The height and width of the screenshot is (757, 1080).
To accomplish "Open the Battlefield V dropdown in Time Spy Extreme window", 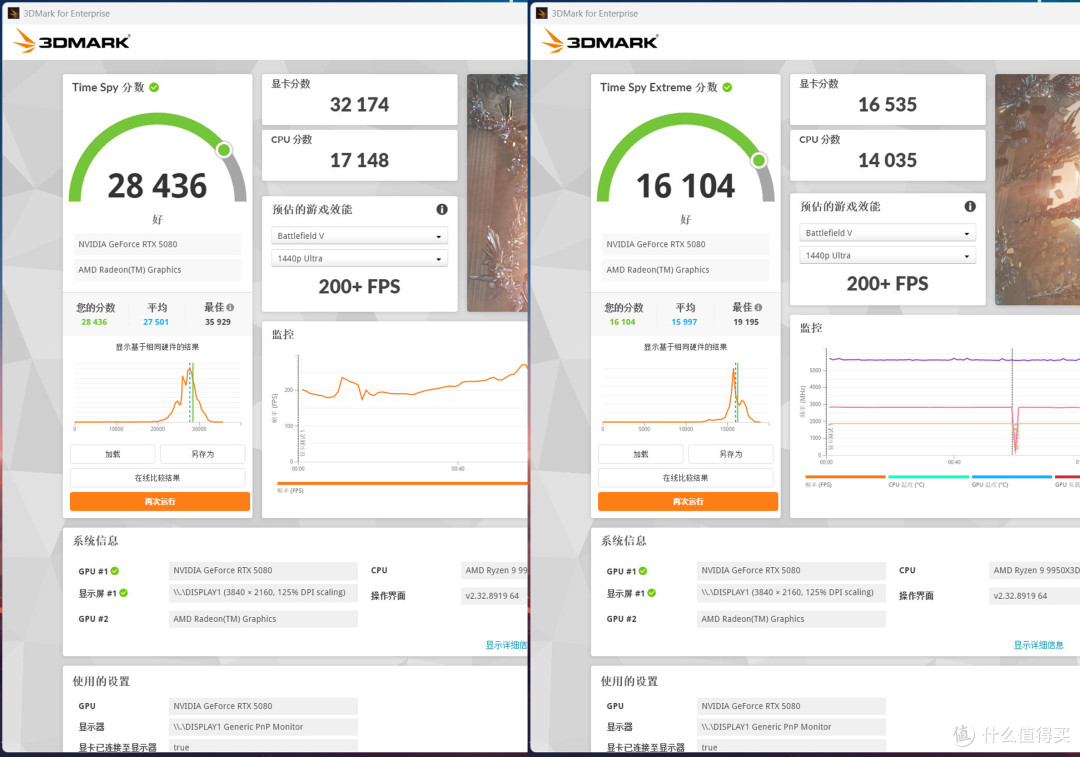I will point(888,233).
